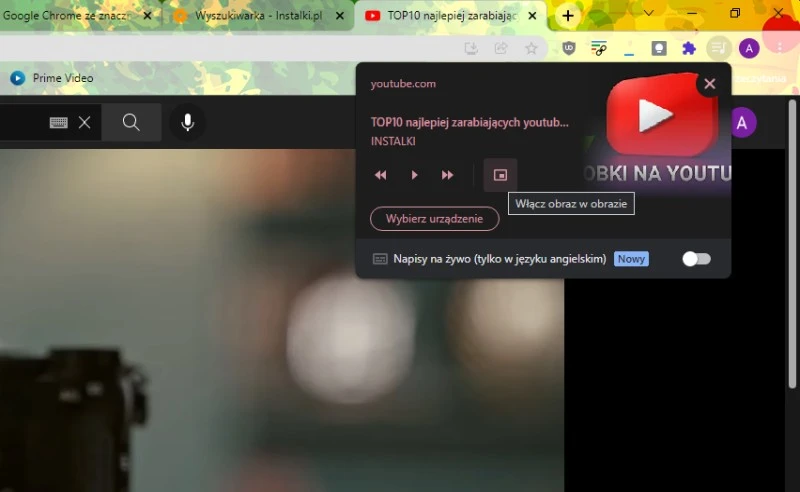Click the Nowy badge
The image size is (800, 492).
tap(631, 259)
